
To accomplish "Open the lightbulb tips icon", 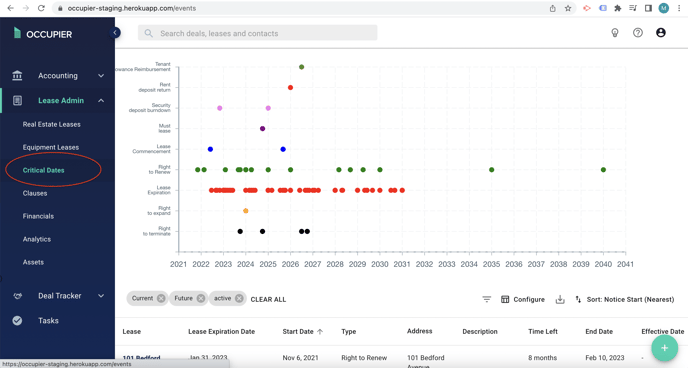I will point(615,33).
